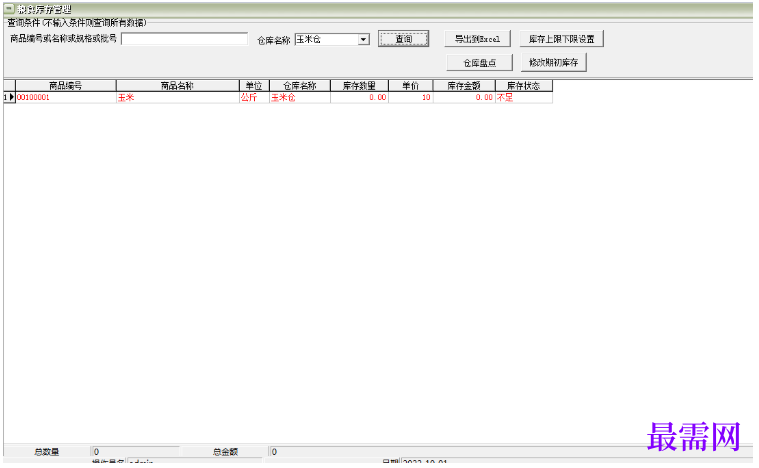Click the 修改期初库存 button
This screenshot has height=468, width=759.
click(x=554, y=62)
